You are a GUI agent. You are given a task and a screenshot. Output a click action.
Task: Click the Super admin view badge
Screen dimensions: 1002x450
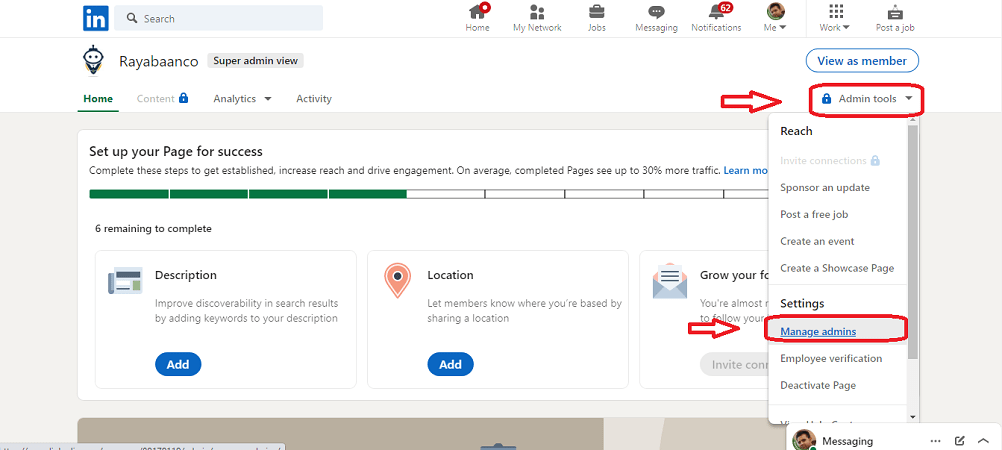pyautogui.click(x=256, y=61)
